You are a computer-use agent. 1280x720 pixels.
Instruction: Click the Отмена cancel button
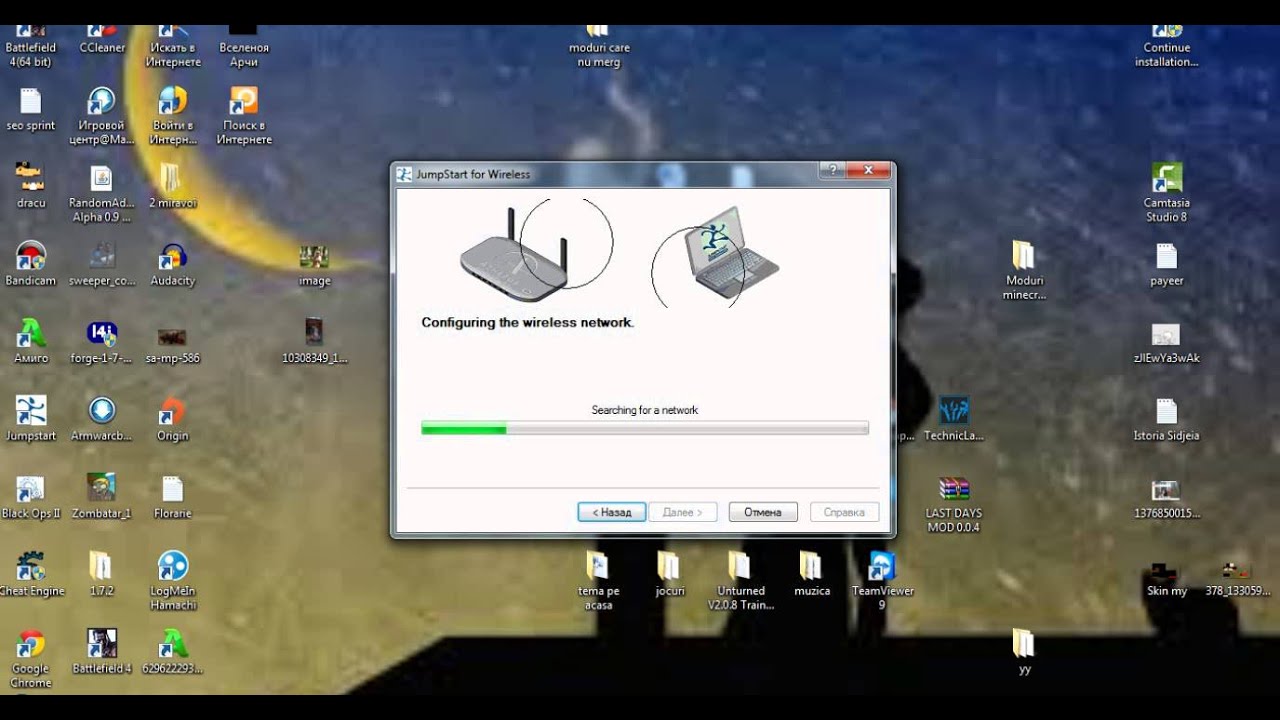(762, 512)
